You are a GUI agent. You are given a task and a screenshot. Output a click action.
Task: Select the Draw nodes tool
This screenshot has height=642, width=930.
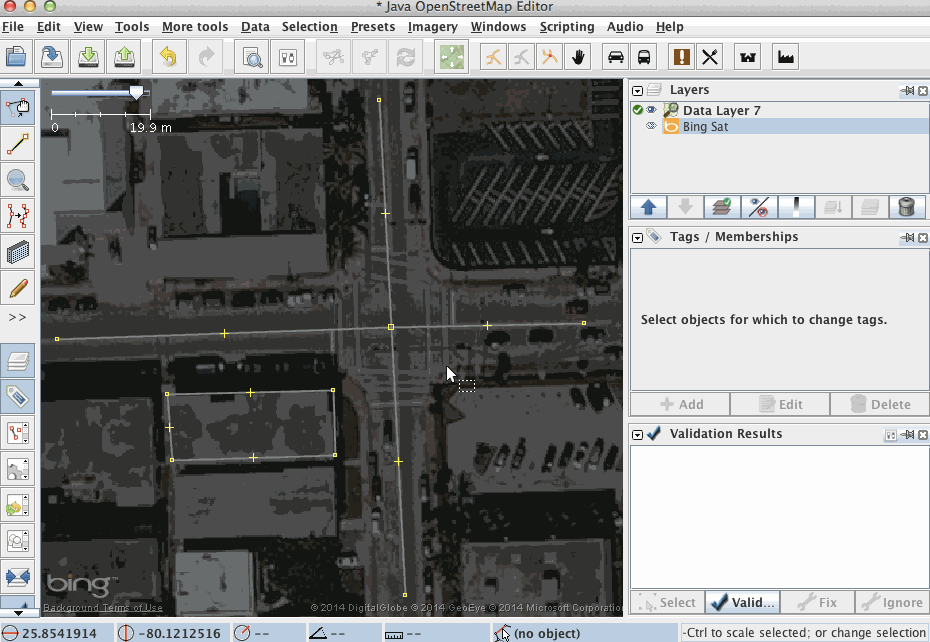click(x=18, y=144)
